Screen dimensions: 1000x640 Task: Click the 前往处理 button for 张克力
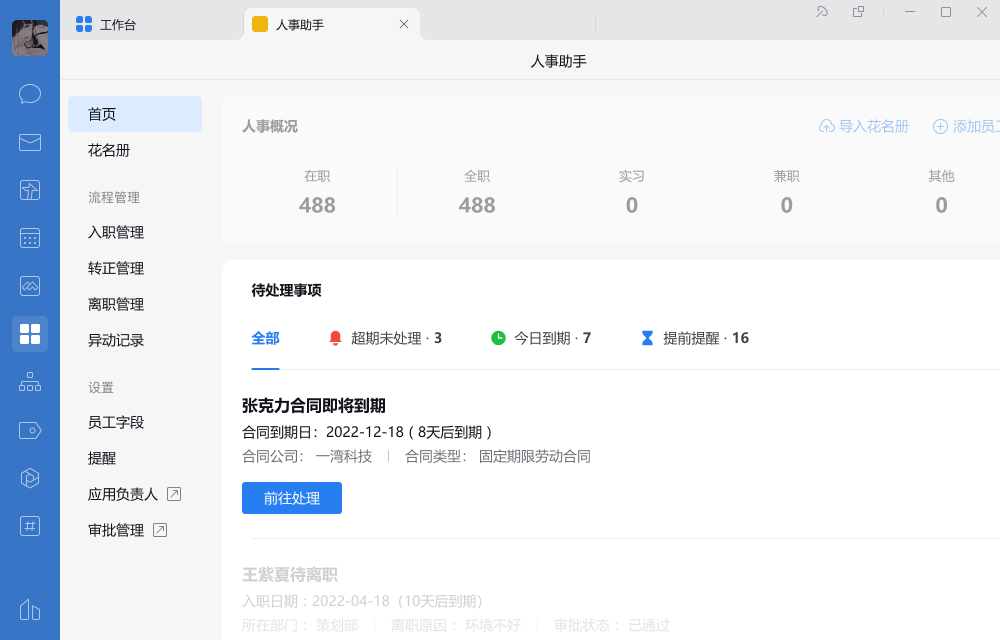[291, 498]
